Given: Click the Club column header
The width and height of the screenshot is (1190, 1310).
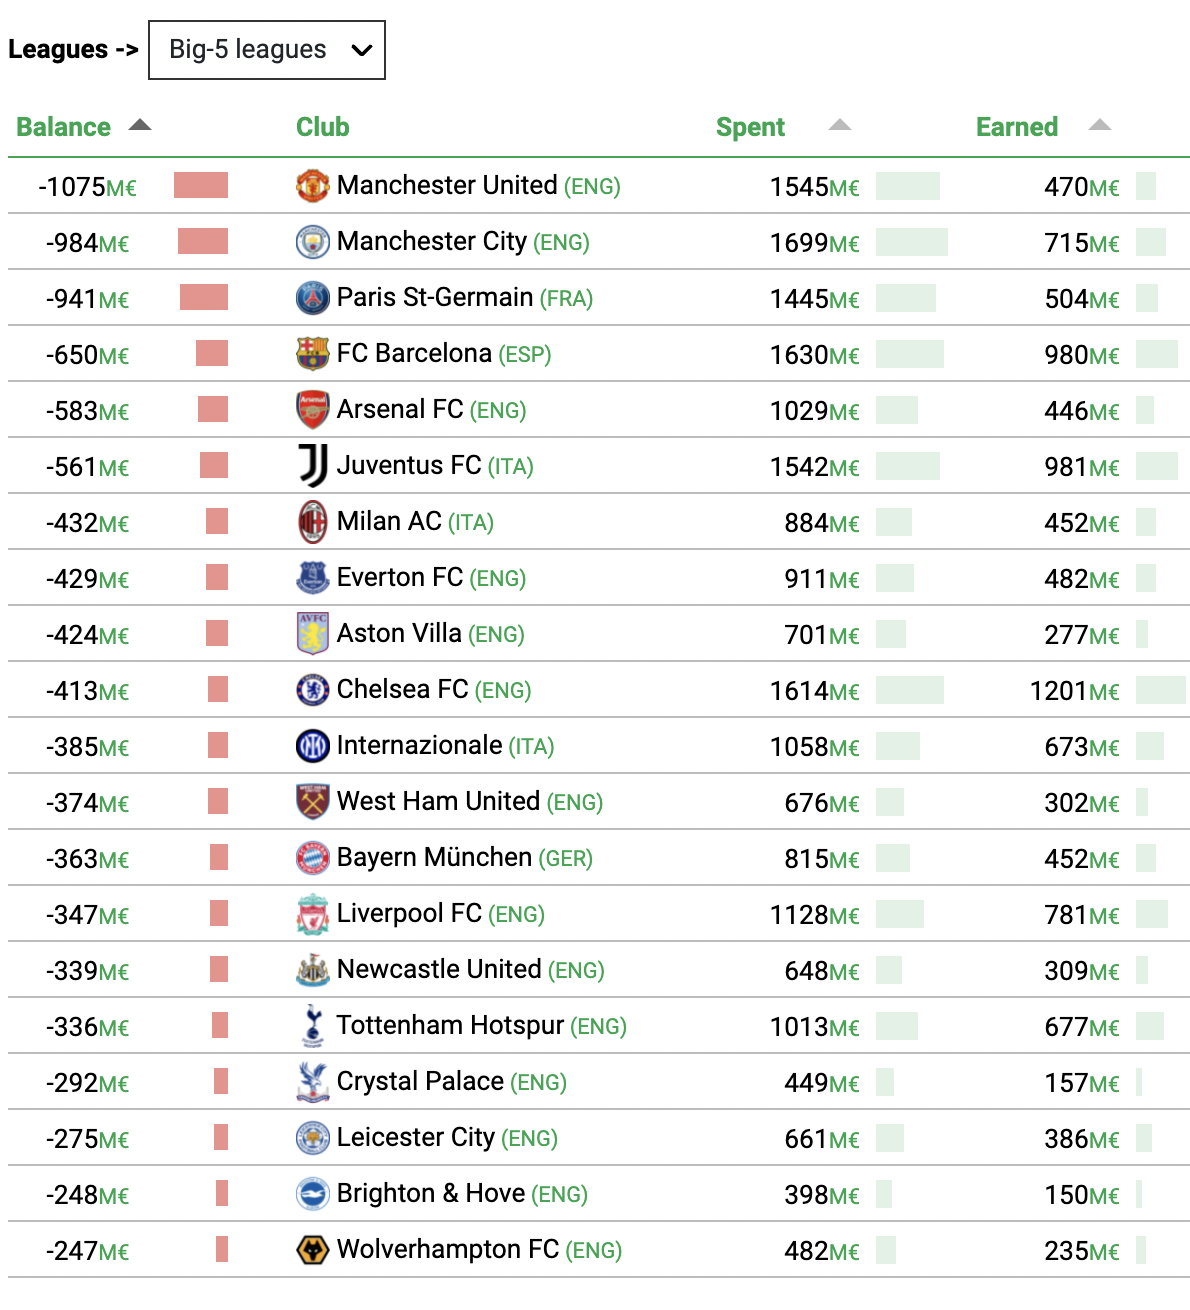Looking at the screenshot, I should (322, 127).
